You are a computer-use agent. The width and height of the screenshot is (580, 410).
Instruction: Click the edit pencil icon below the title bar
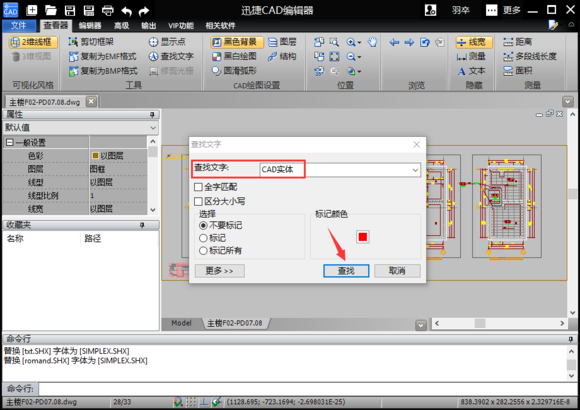click(x=553, y=25)
